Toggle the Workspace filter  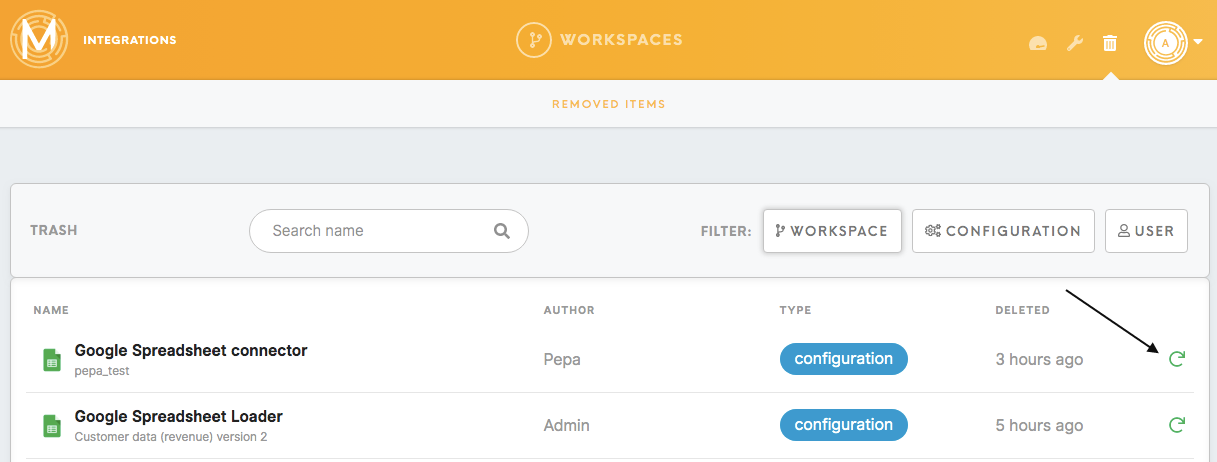pos(832,231)
